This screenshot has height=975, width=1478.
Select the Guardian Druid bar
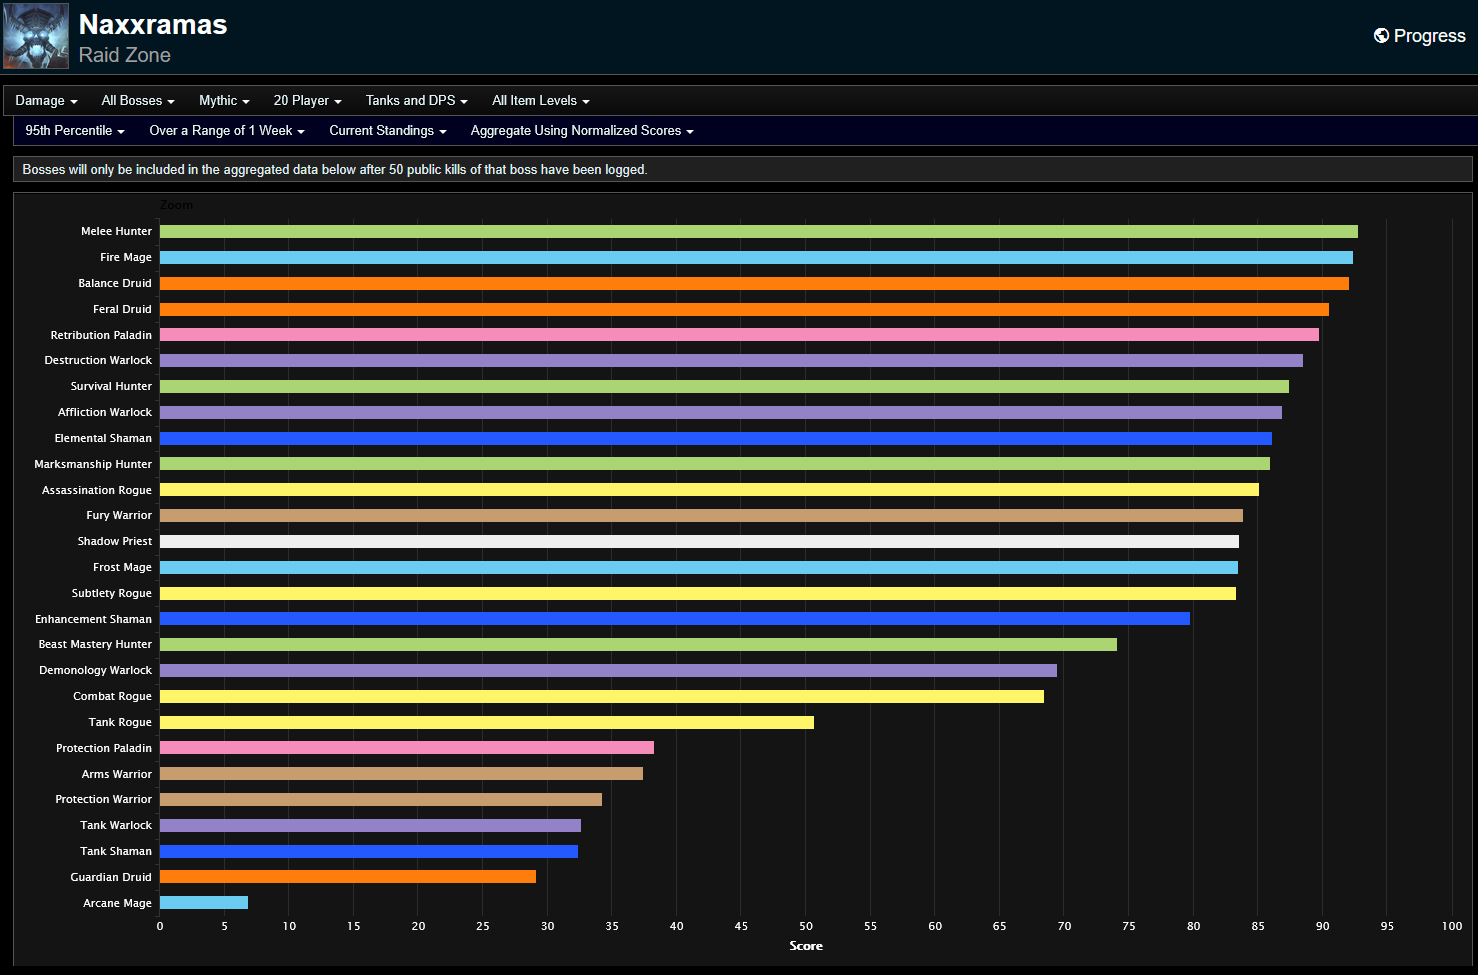pos(350,876)
